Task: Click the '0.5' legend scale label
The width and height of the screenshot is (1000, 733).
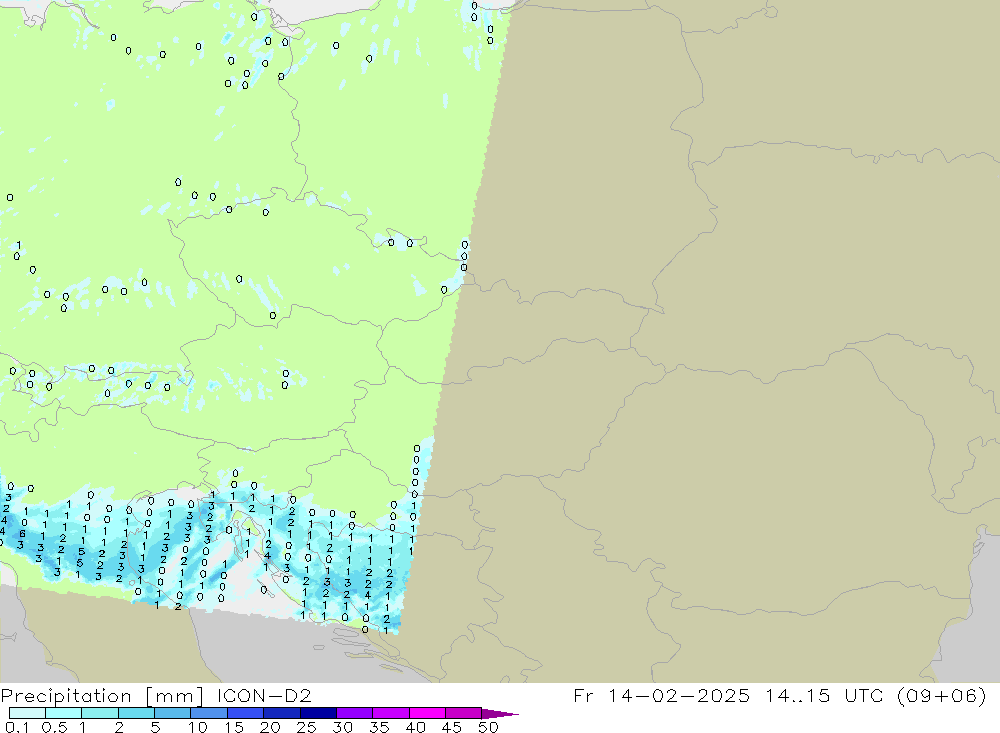Action: 54,727
